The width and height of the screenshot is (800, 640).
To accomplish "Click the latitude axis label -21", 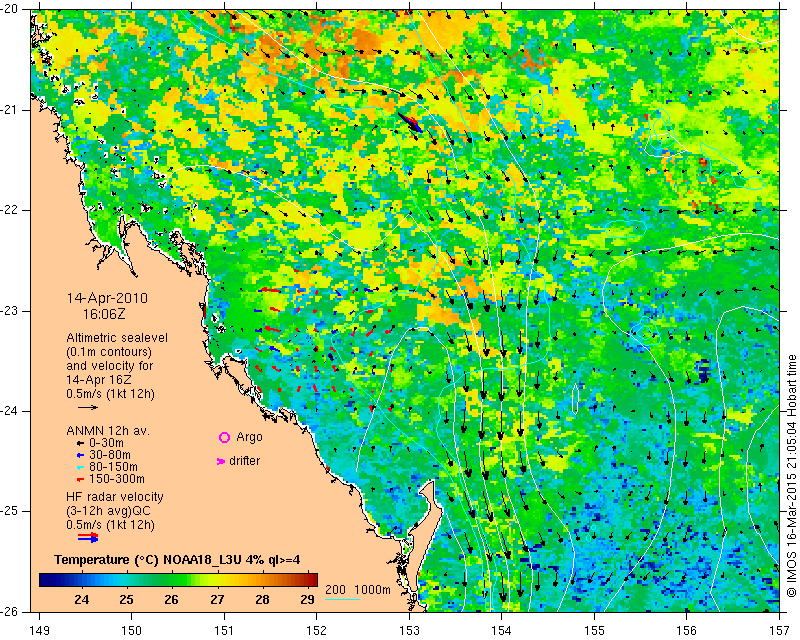I will [x=10, y=110].
